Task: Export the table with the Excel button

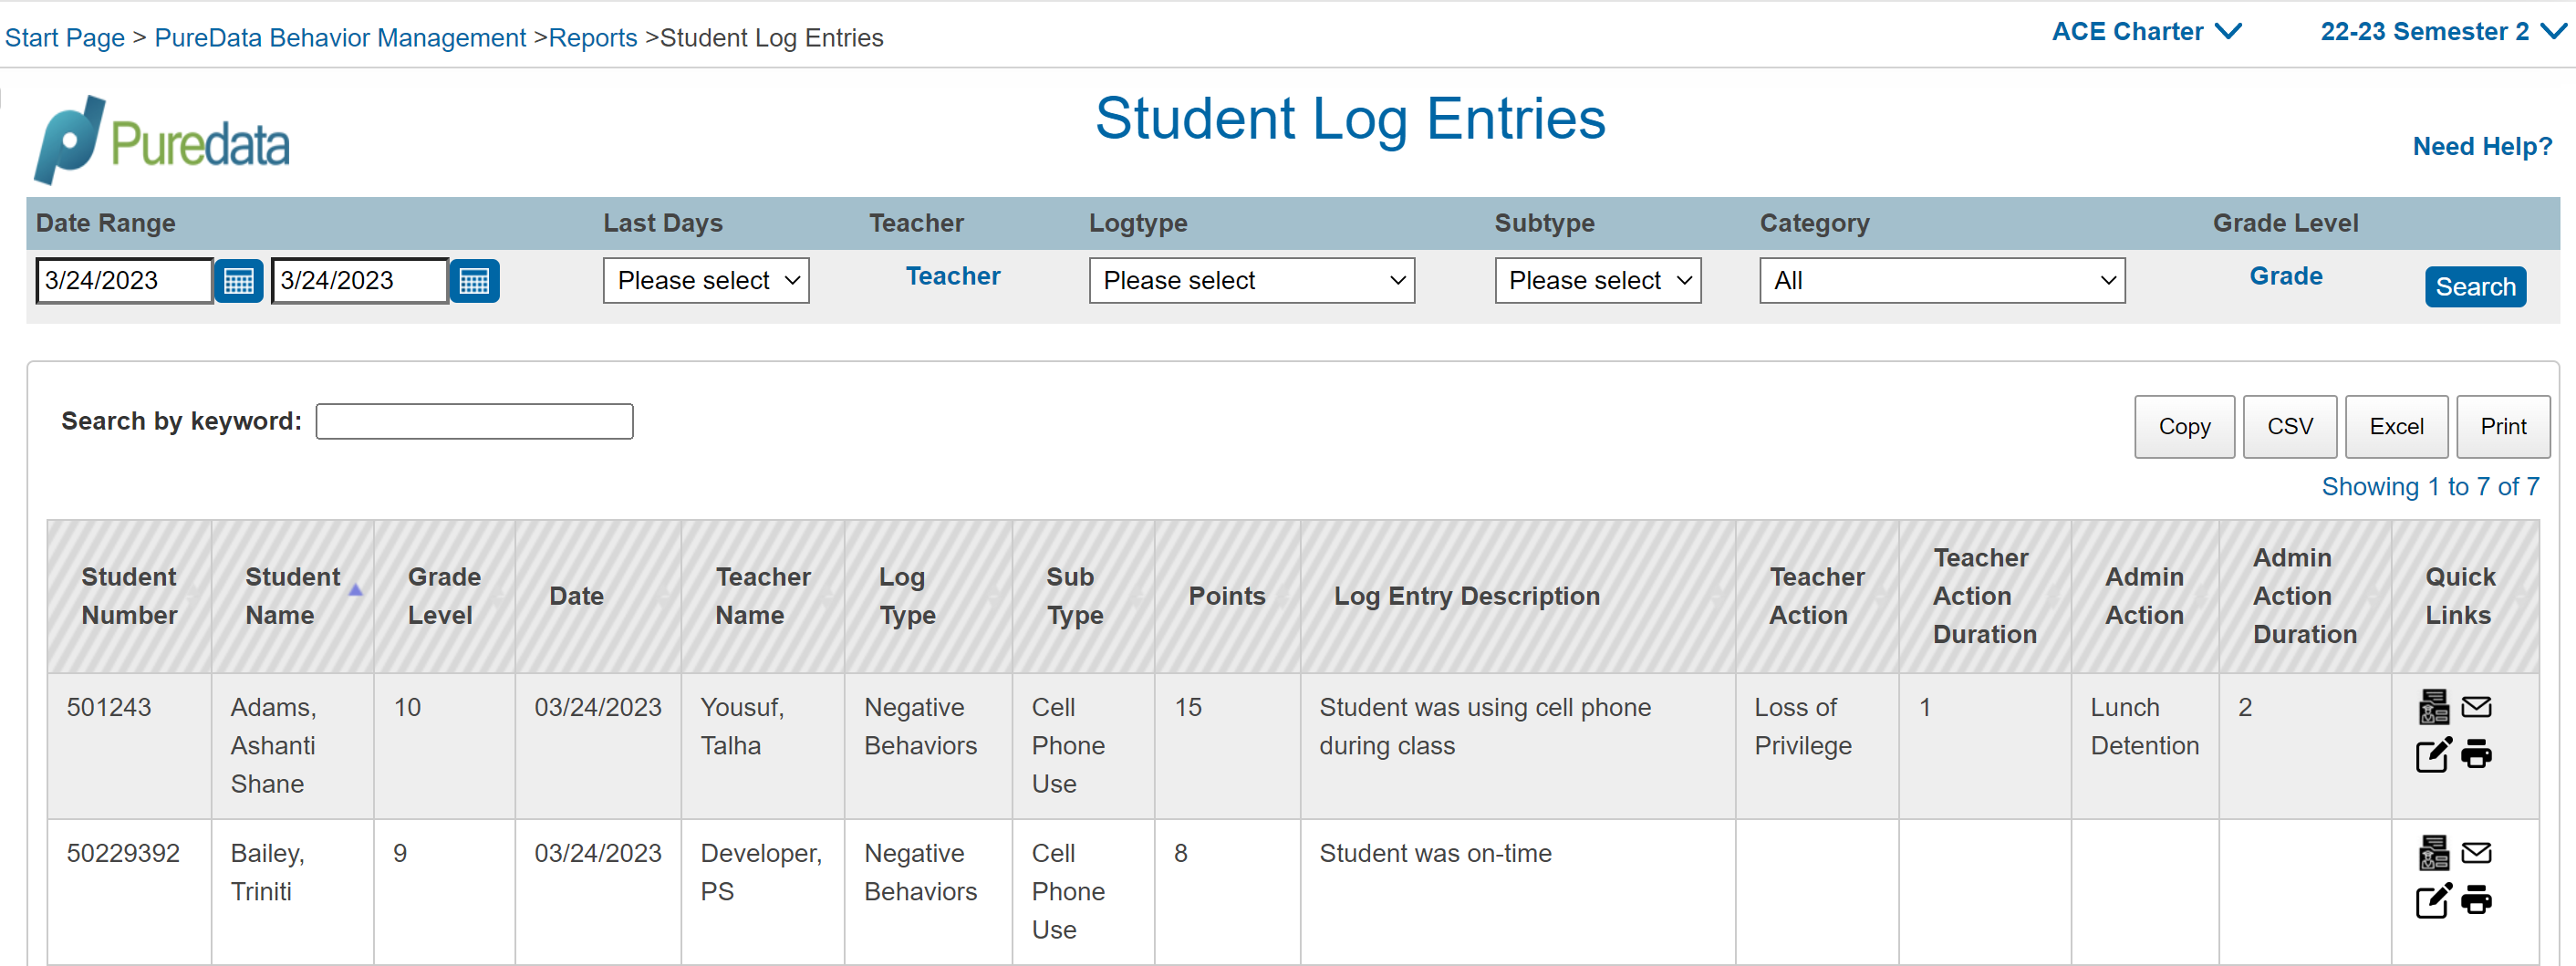Action: [2395, 427]
